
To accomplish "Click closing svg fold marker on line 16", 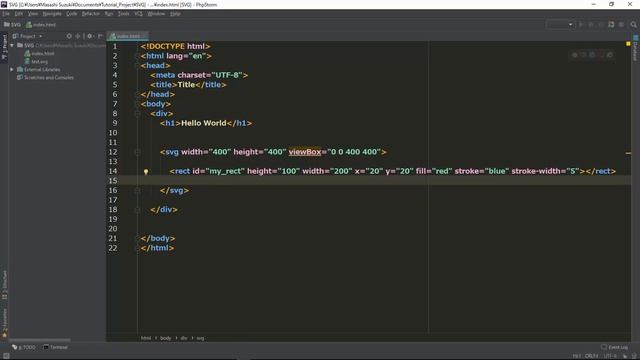I will [138, 191].
